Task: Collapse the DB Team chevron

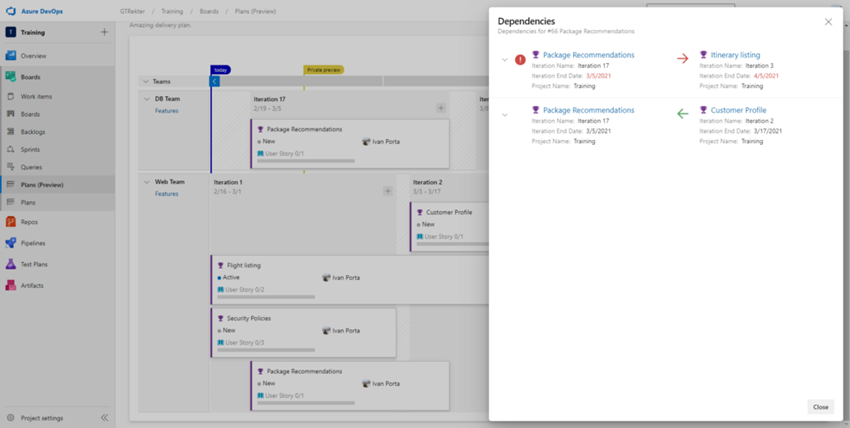Action: (146, 99)
